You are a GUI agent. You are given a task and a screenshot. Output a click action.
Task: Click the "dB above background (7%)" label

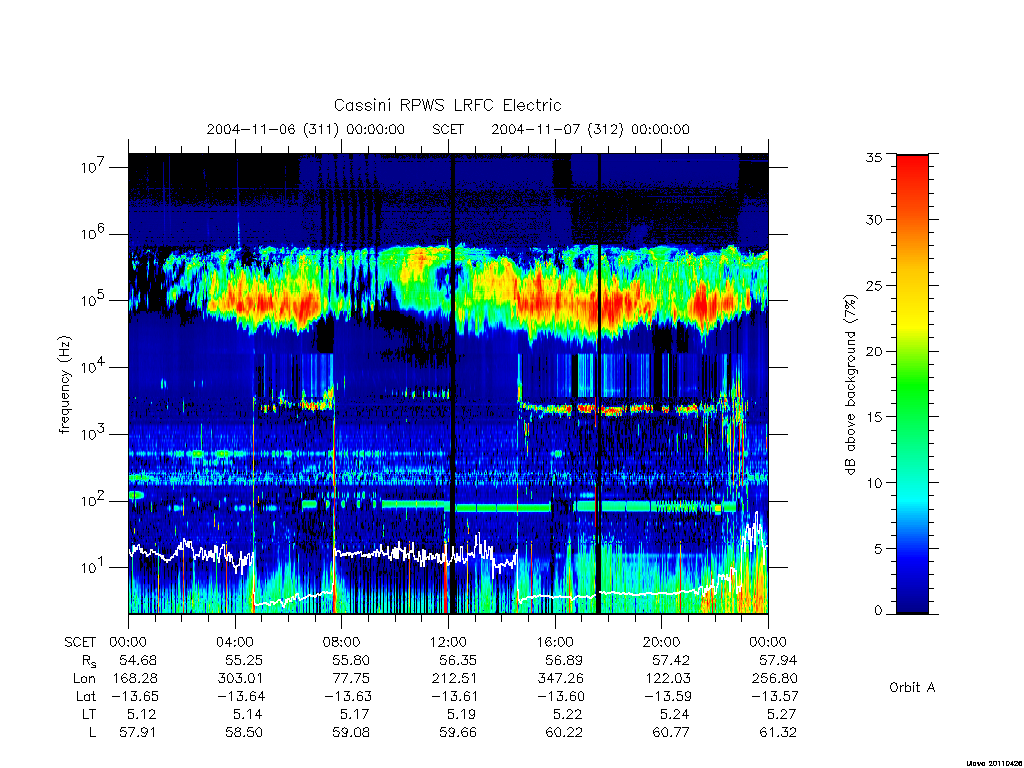pyautogui.click(x=850, y=385)
